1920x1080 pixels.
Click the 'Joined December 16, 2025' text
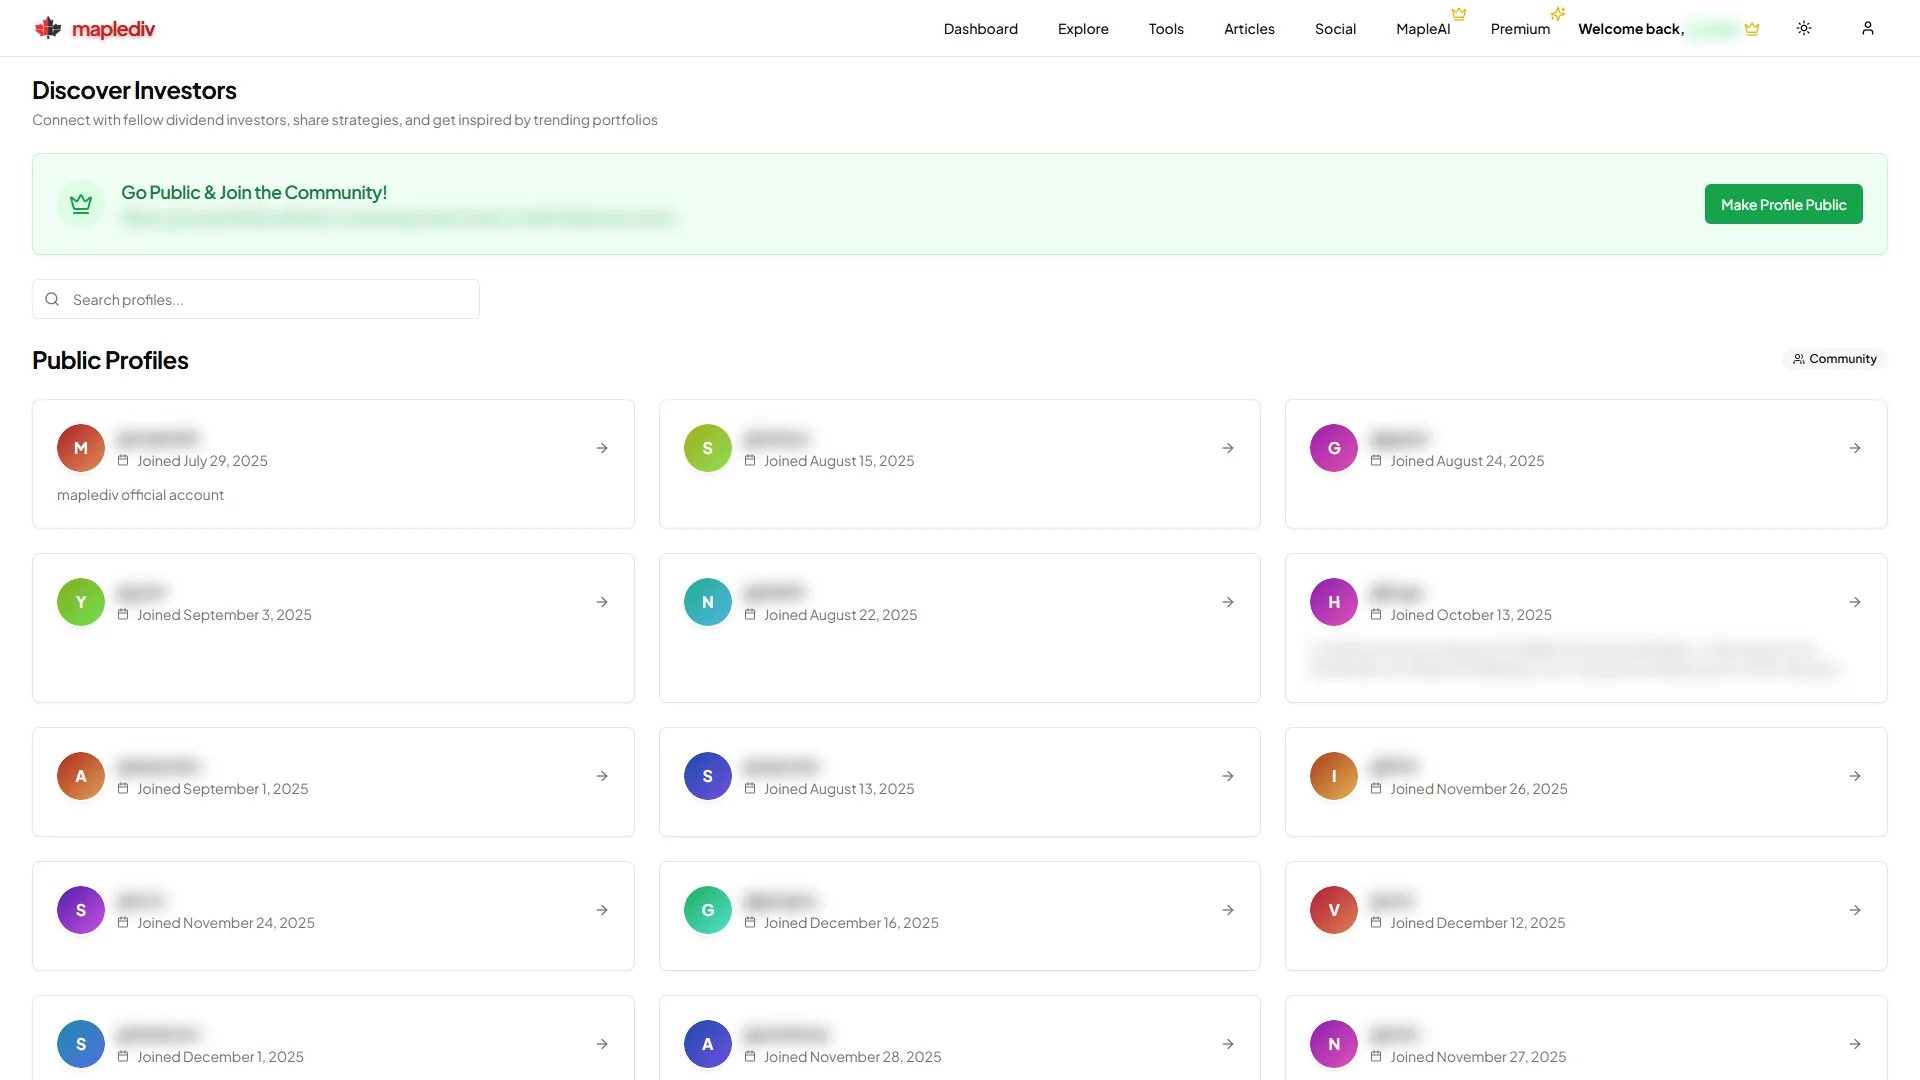(x=851, y=923)
